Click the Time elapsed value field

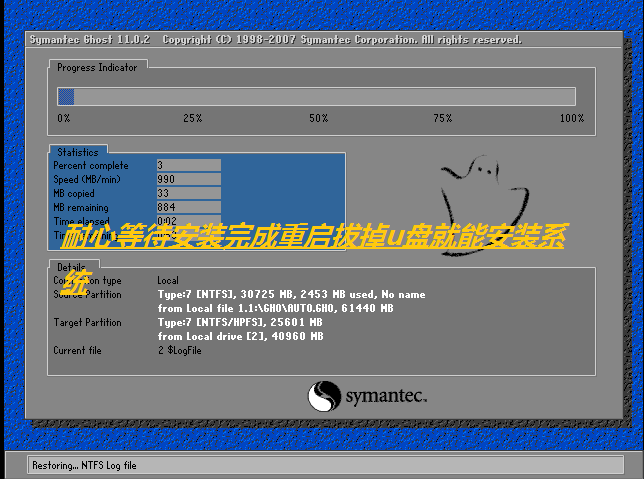click(188, 221)
